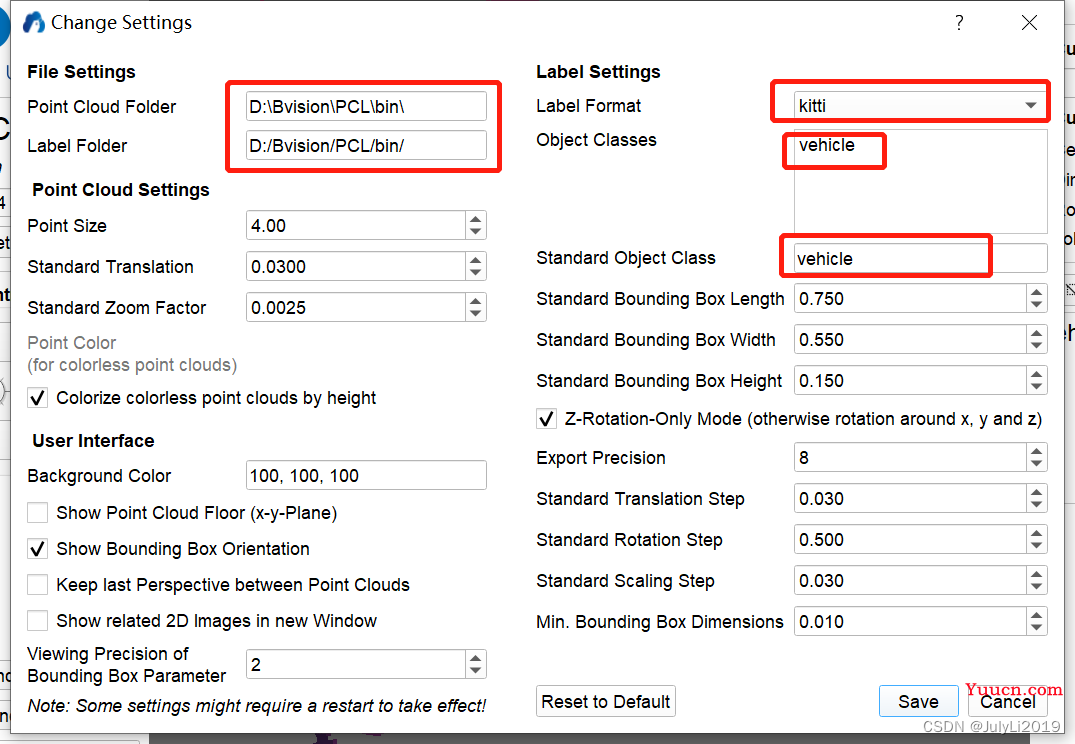Enable Show related 2D Images in new Window
This screenshot has width=1075, height=744.
(x=38, y=621)
